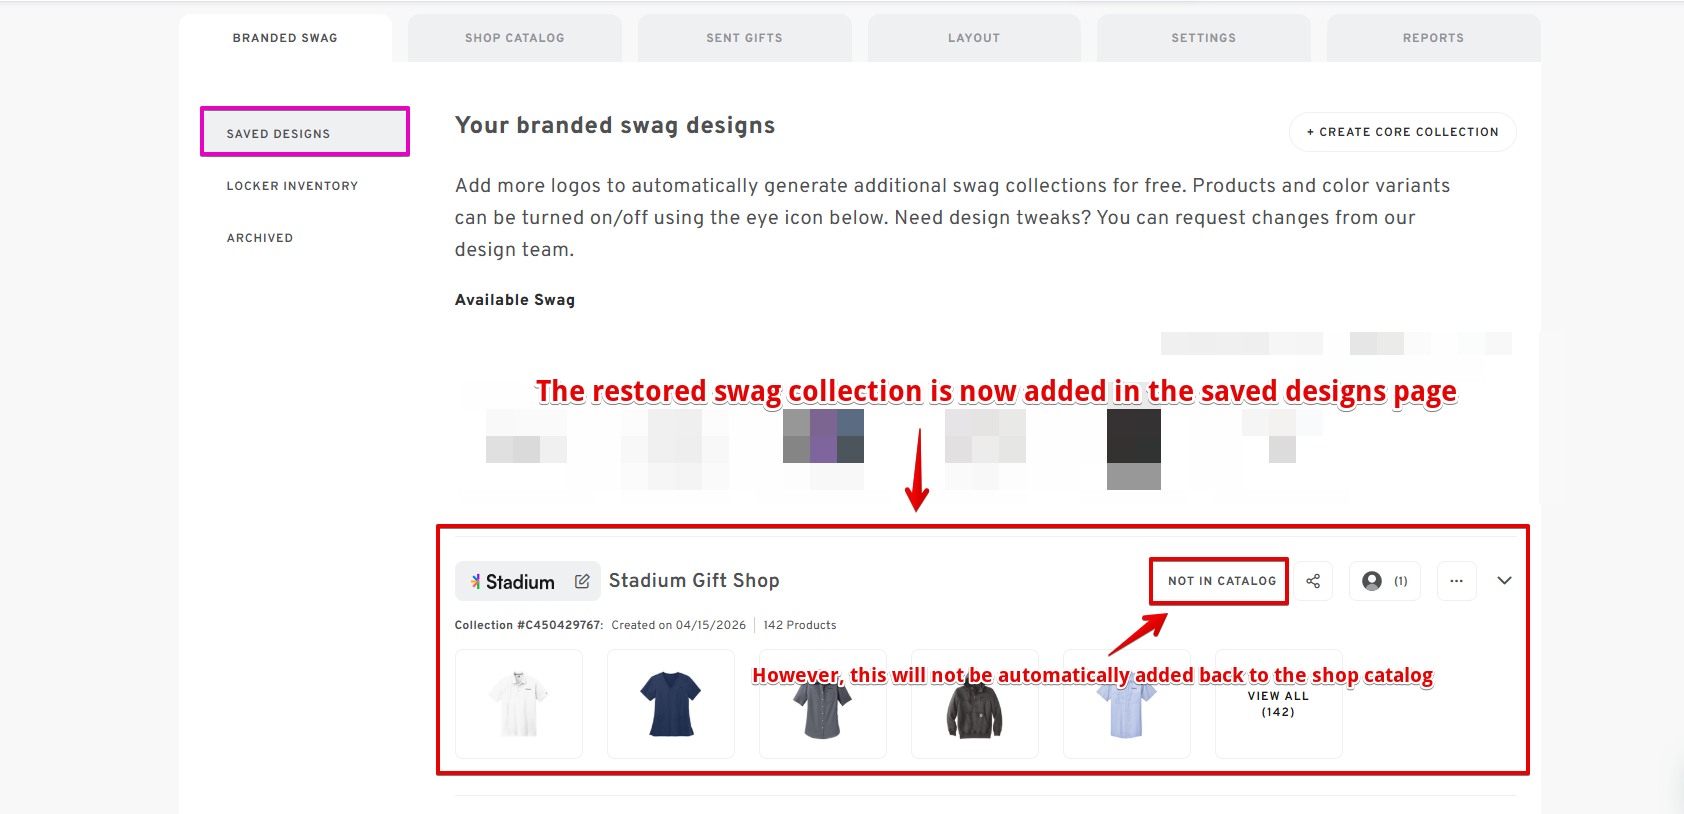Image resolution: width=1684 pixels, height=814 pixels.
Task: Open the three-dot more options menu
Action: point(1456,581)
